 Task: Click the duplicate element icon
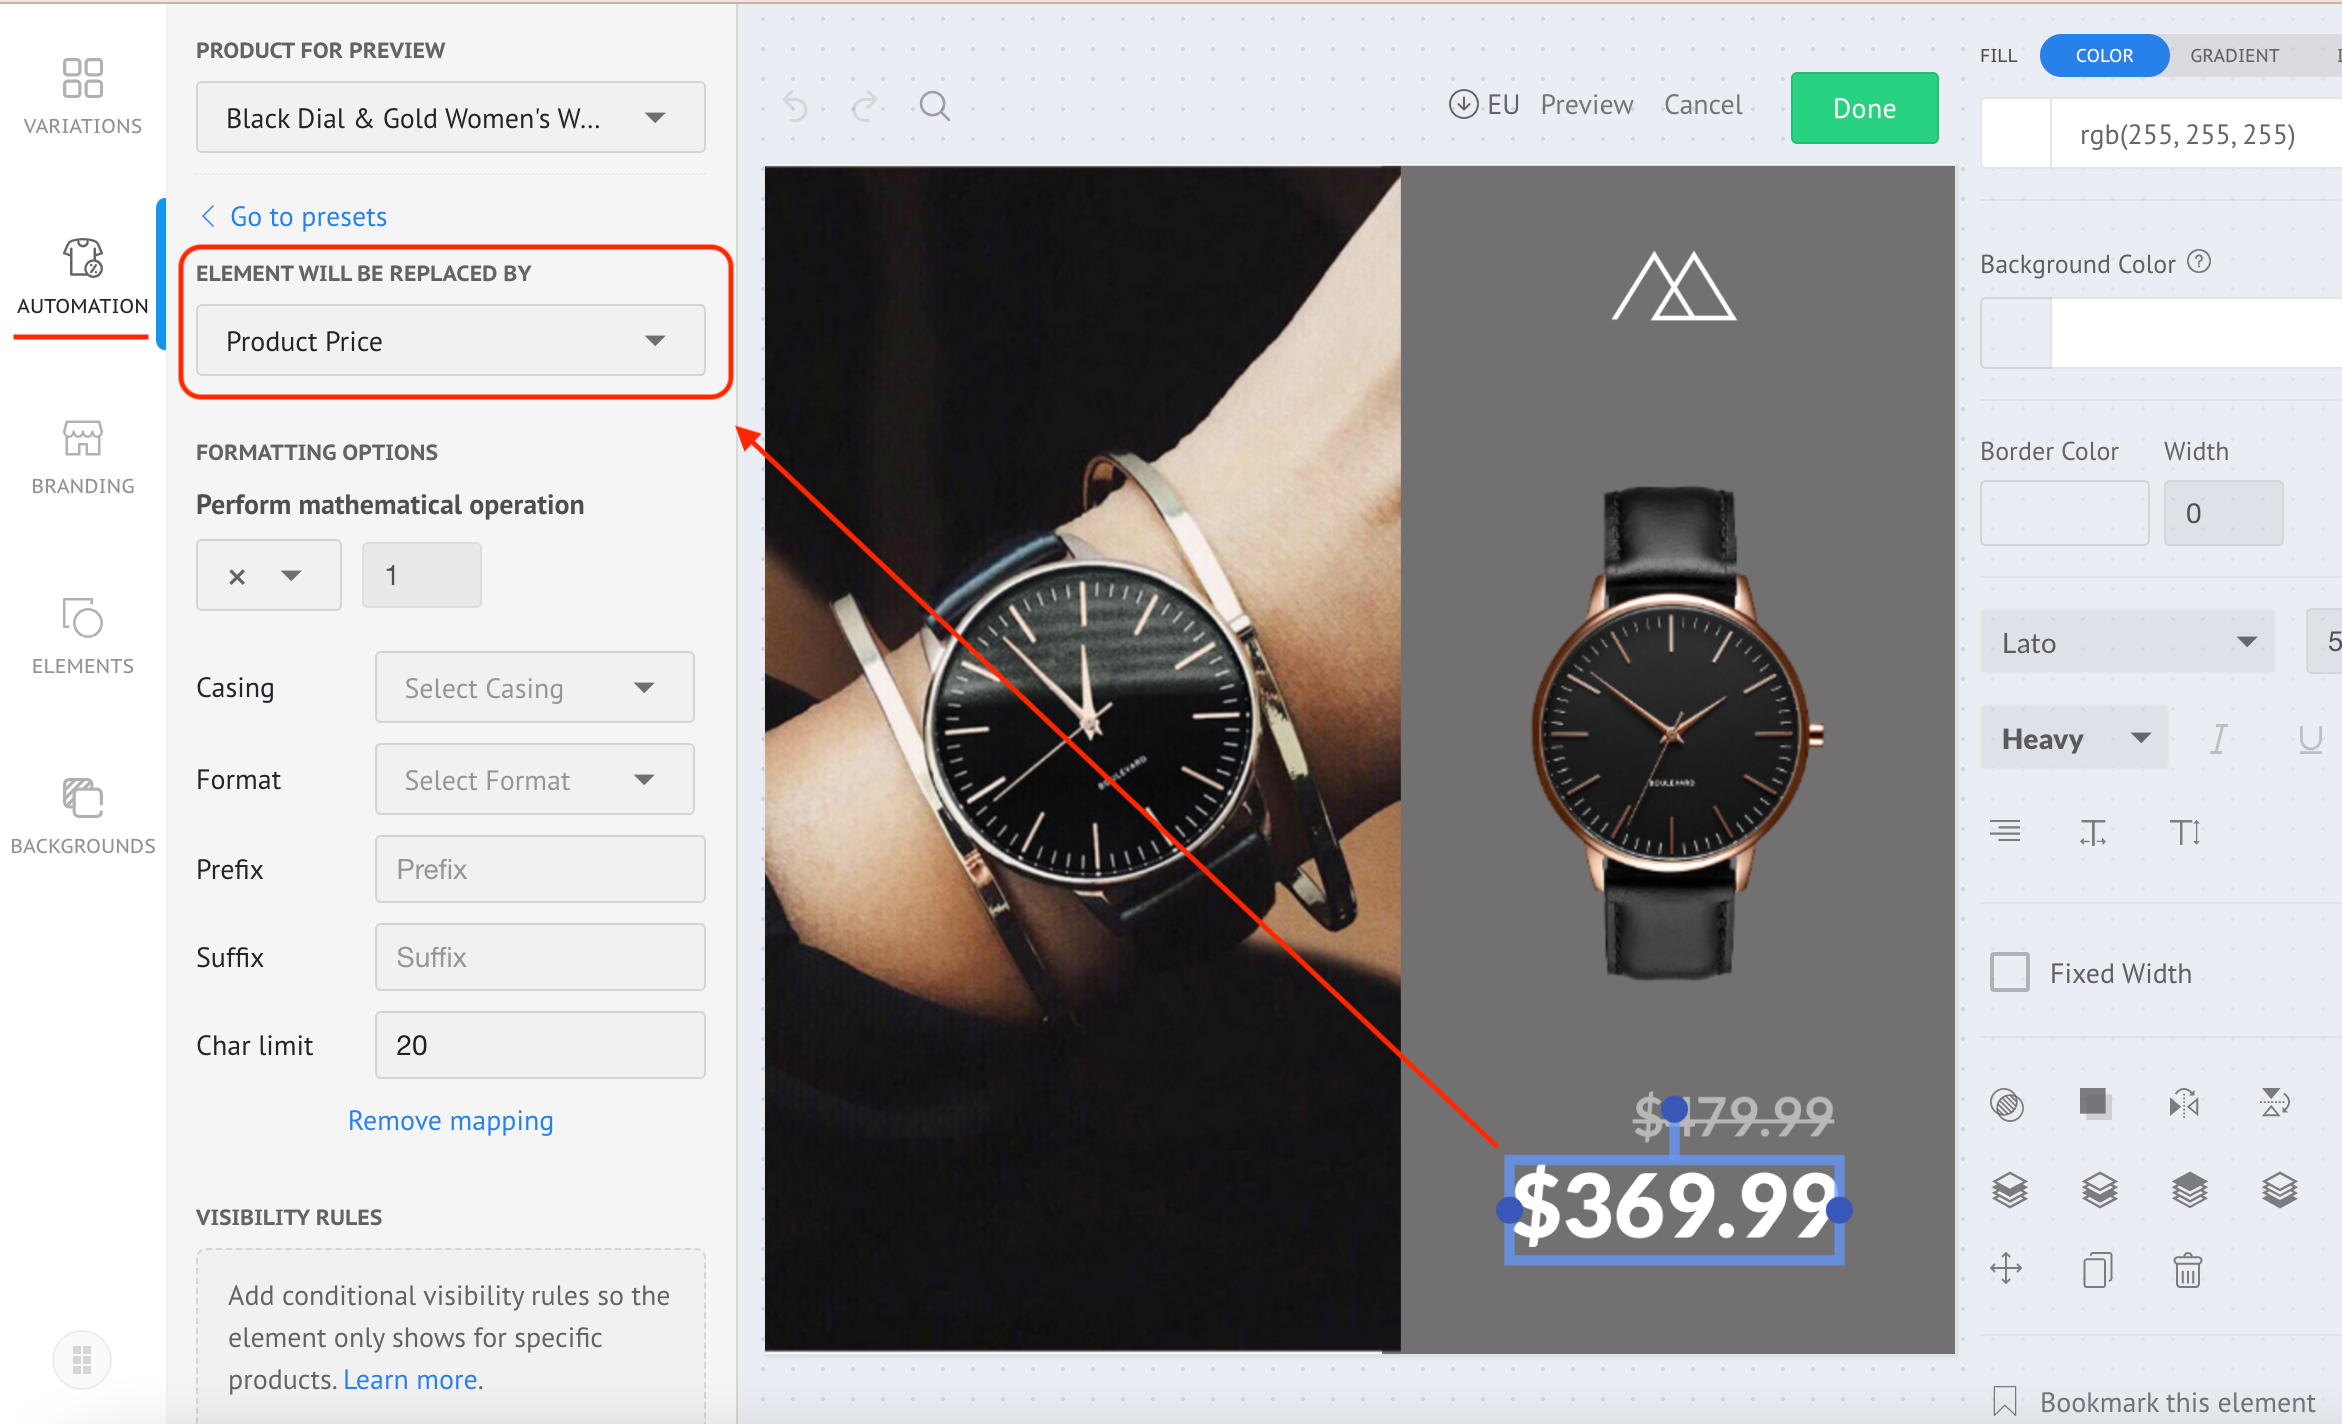[2098, 1270]
